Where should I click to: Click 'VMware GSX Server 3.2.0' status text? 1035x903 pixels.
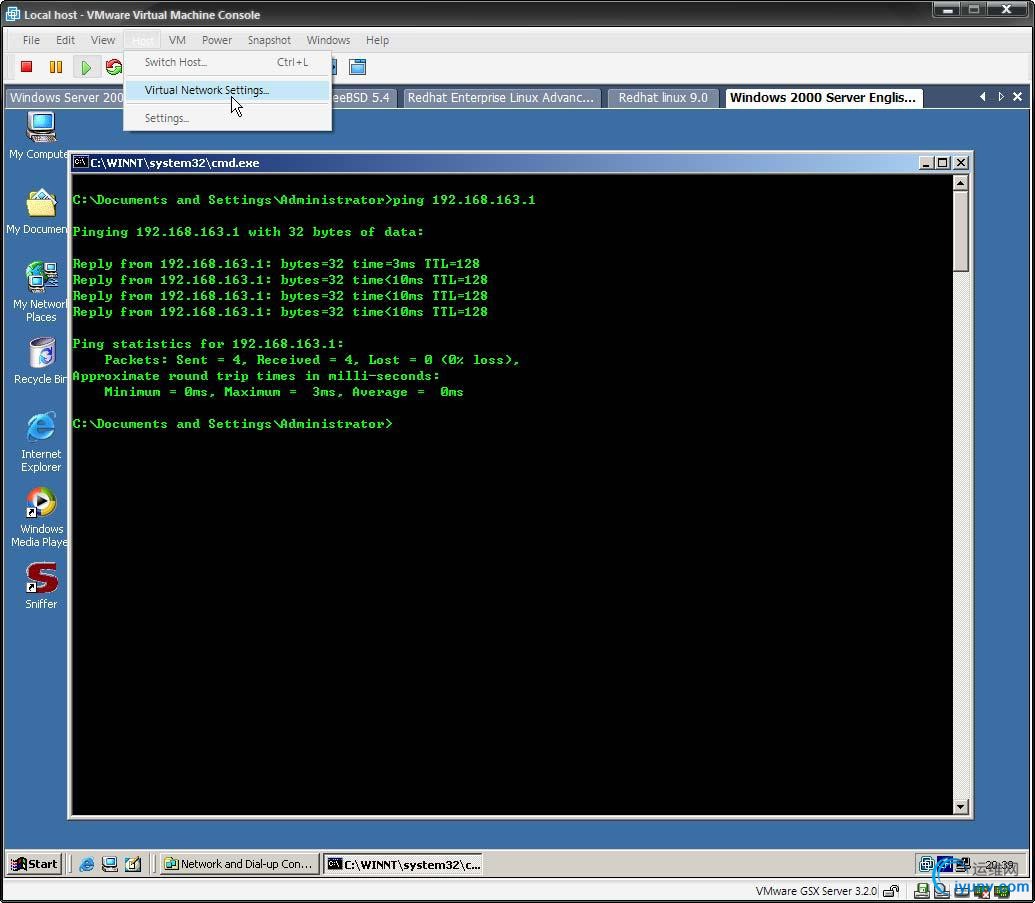pyautogui.click(x=816, y=891)
